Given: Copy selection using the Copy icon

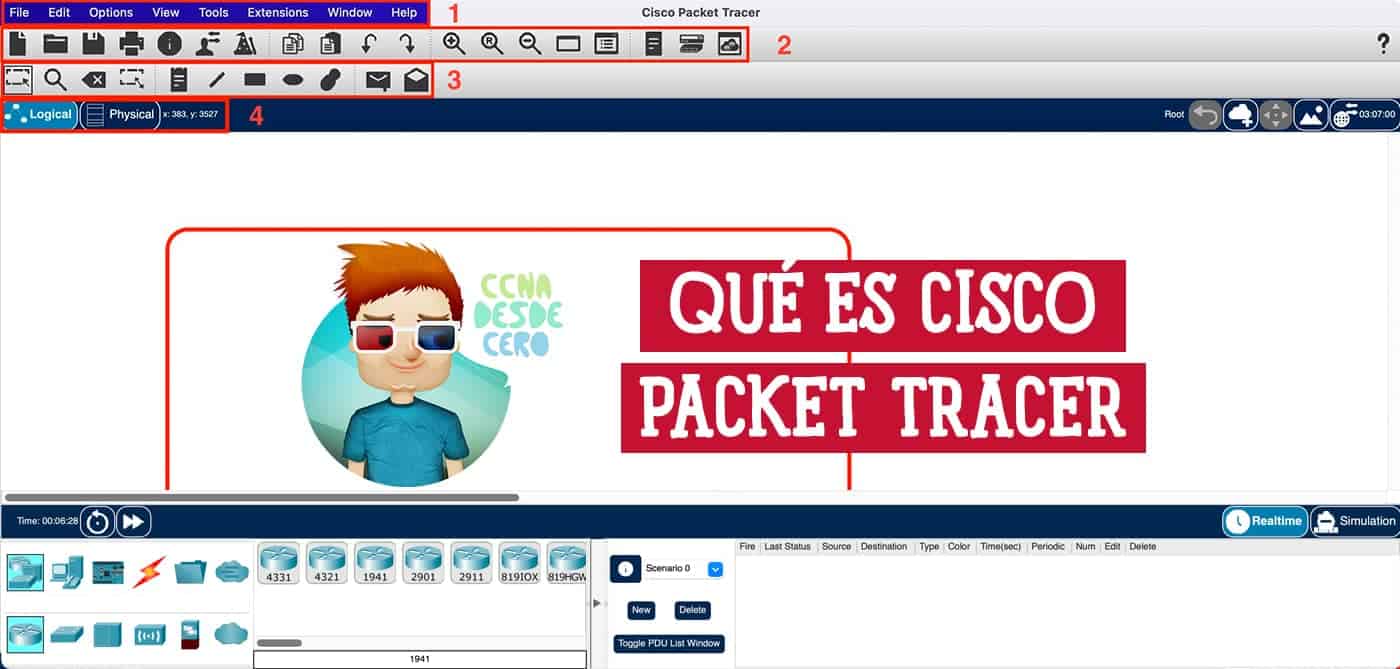Looking at the screenshot, I should tap(293, 43).
